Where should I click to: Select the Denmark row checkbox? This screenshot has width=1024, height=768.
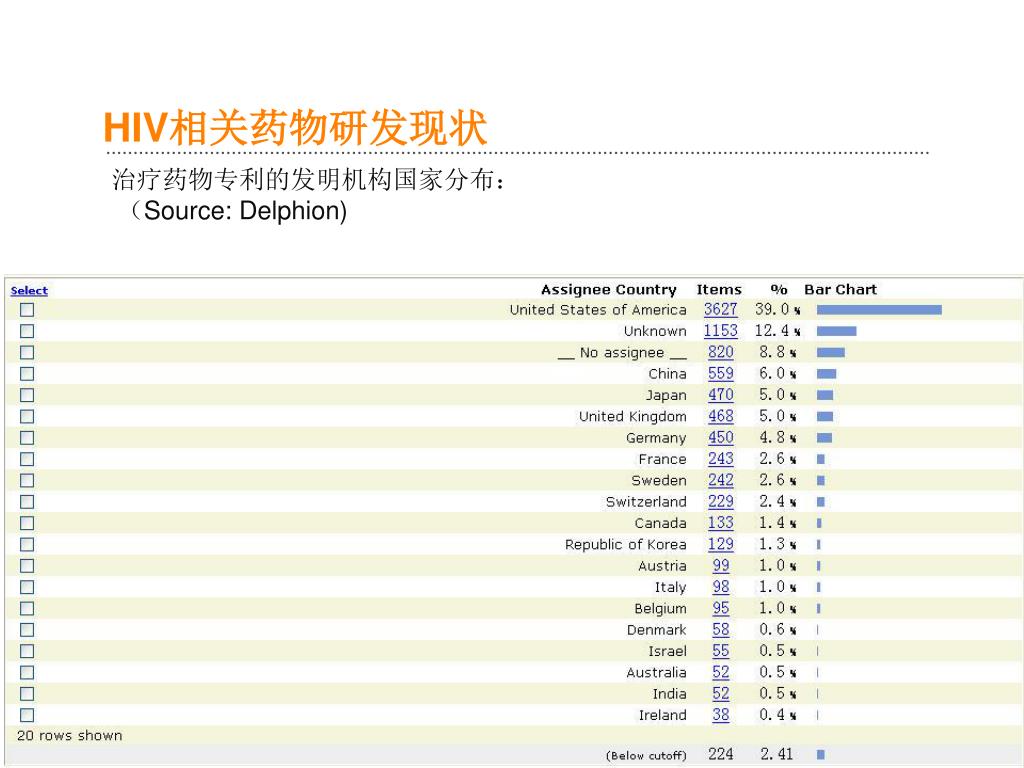pos(27,630)
